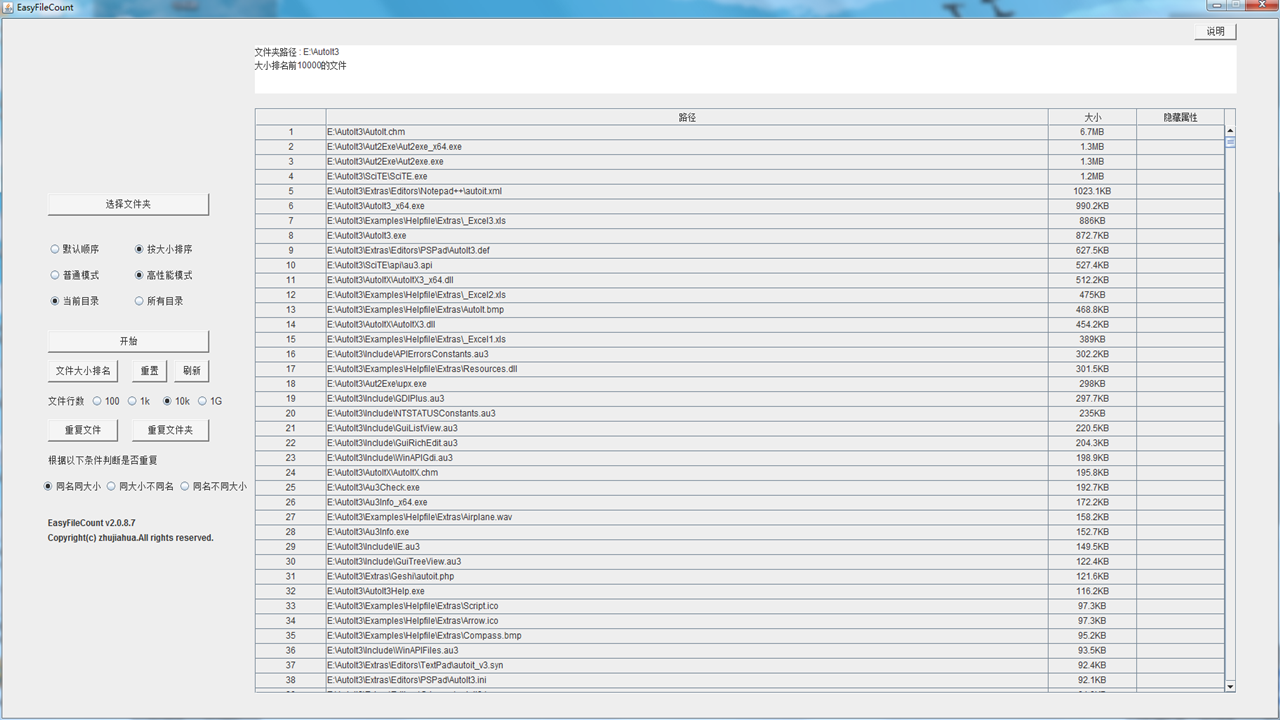Click the EasyFileCount title bar icon
This screenshot has width=1280, height=720.
click(8, 7)
